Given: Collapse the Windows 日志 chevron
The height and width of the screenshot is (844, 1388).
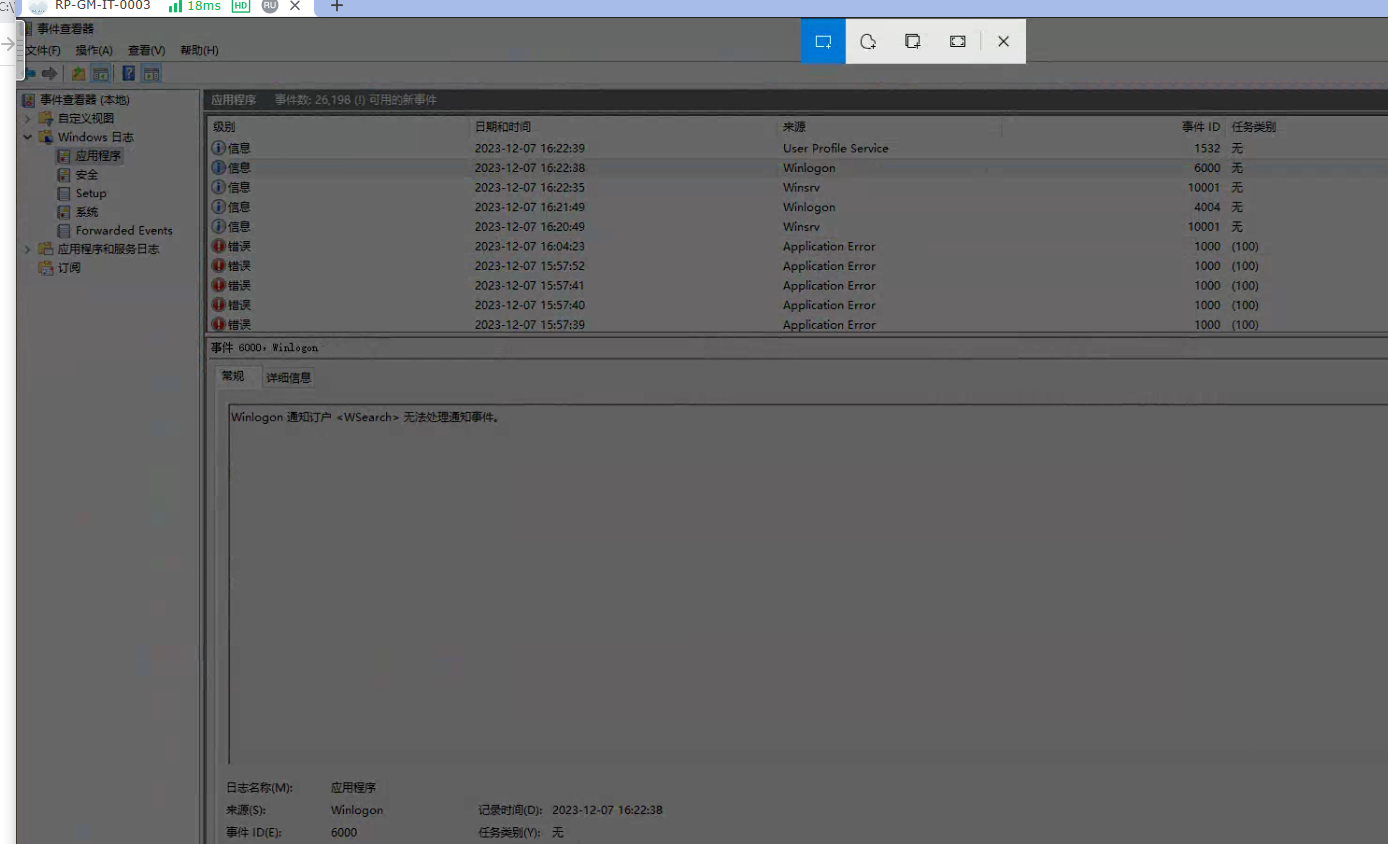Looking at the screenshot, I should [28, 137].
